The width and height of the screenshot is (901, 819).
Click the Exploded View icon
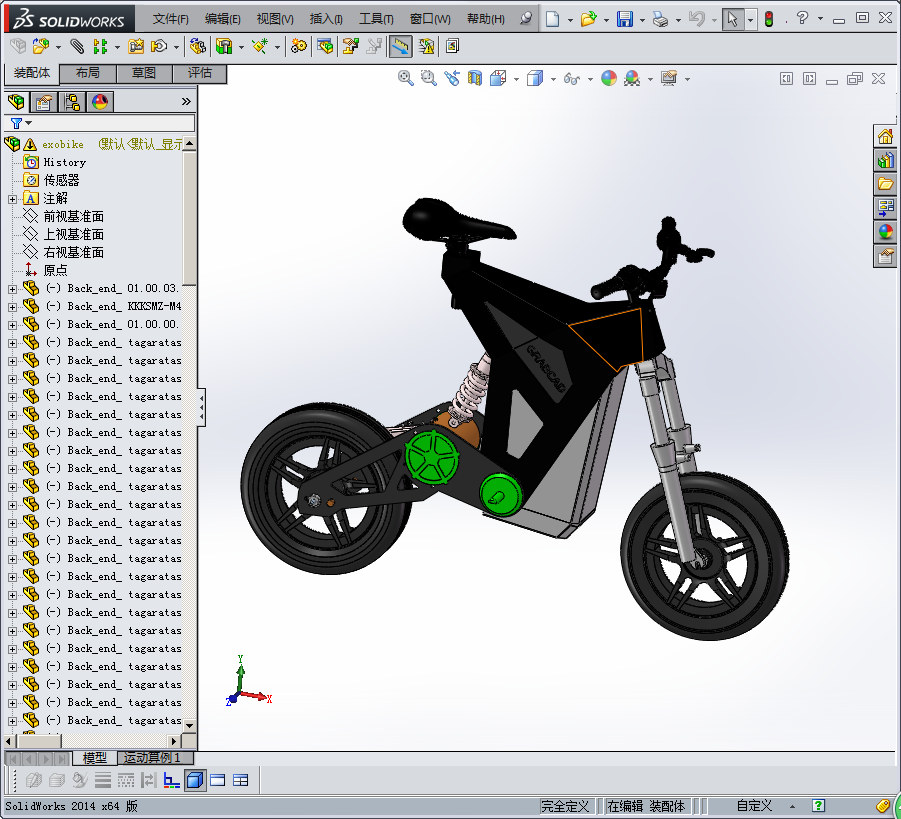(x=351, y=46)
